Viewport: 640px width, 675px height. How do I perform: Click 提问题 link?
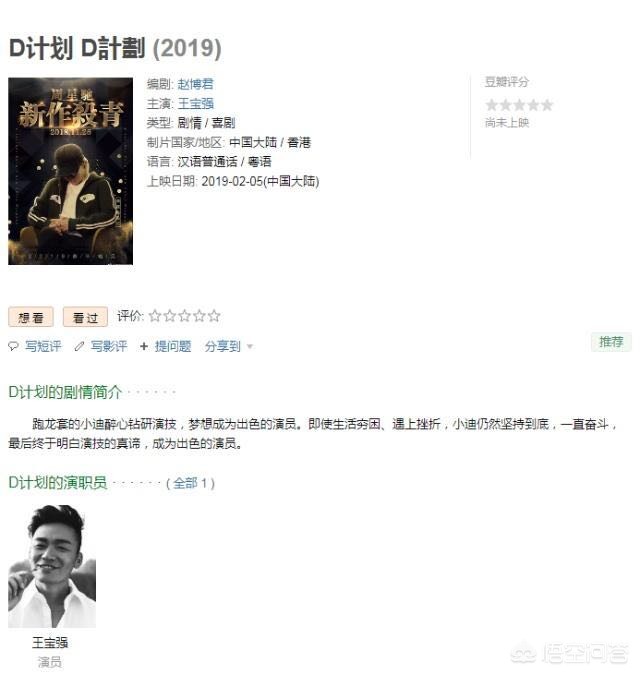coord(173,346)
